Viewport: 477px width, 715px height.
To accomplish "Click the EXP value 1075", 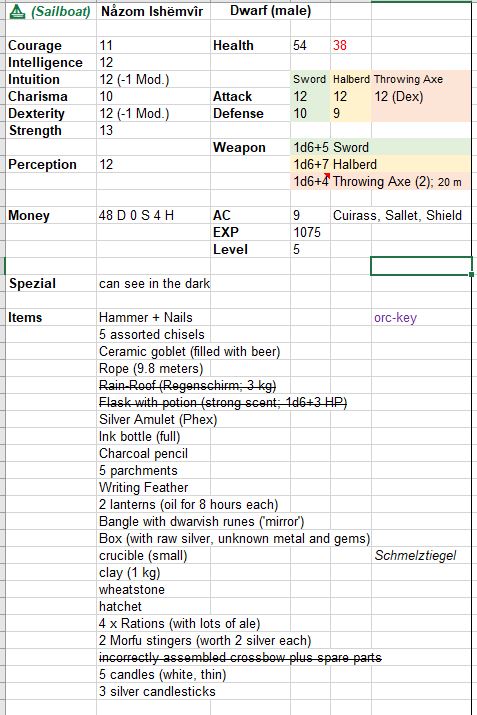I will [x=307, y=233].
